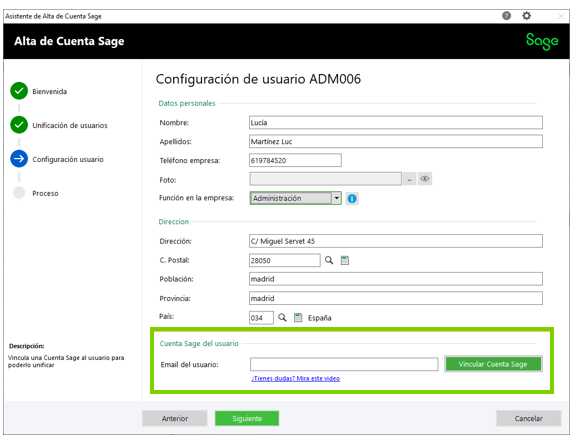Click the Cuenta Sage del usuario heading
575x439 pixels.
199,344
